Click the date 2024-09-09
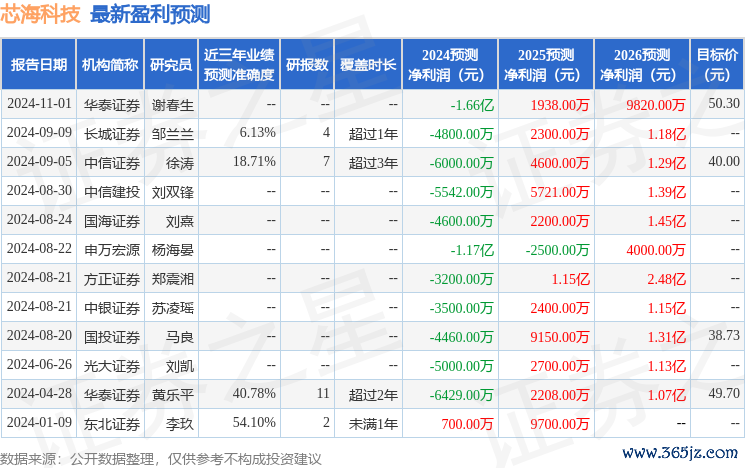 (39, 133)
